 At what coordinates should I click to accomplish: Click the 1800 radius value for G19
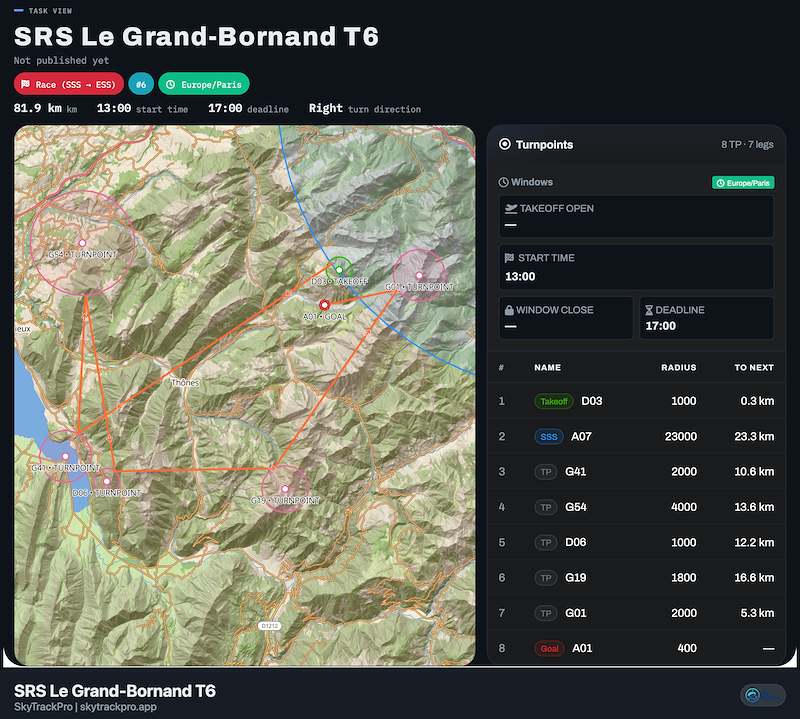[x=684, y=577]
